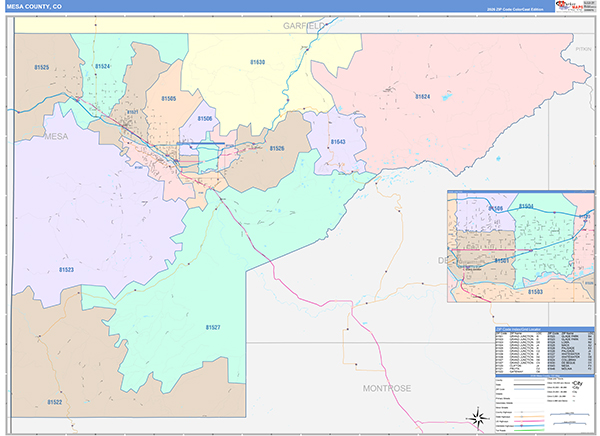
Task: Select ZIP code label 81525
Action: (x=41, y=67)
